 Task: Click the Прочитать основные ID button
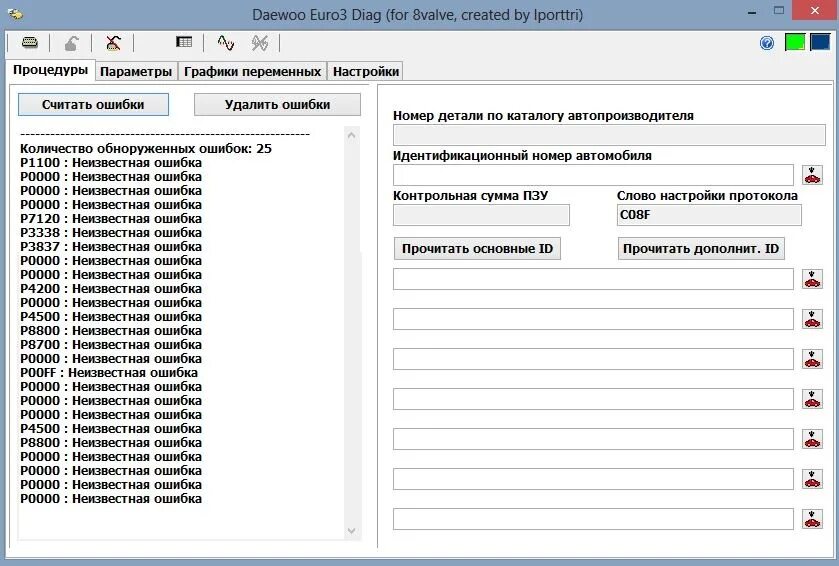tap(477, 249)
